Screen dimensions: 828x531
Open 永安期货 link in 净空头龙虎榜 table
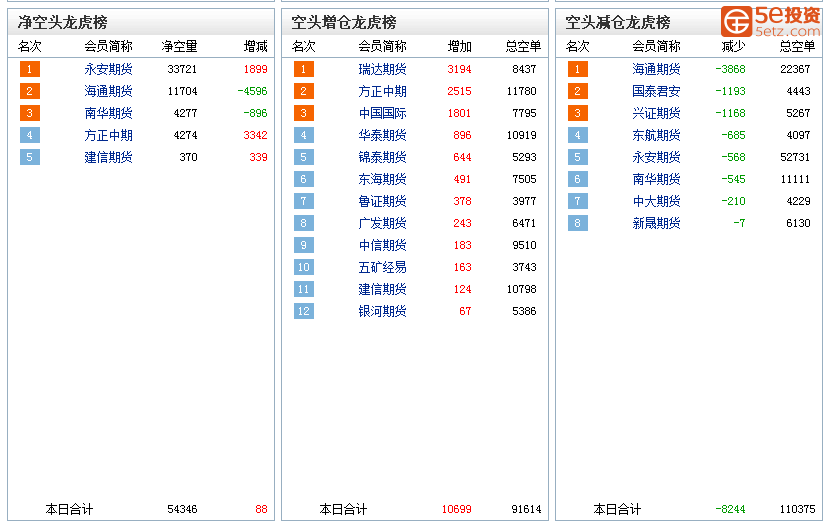coord(108,69)
